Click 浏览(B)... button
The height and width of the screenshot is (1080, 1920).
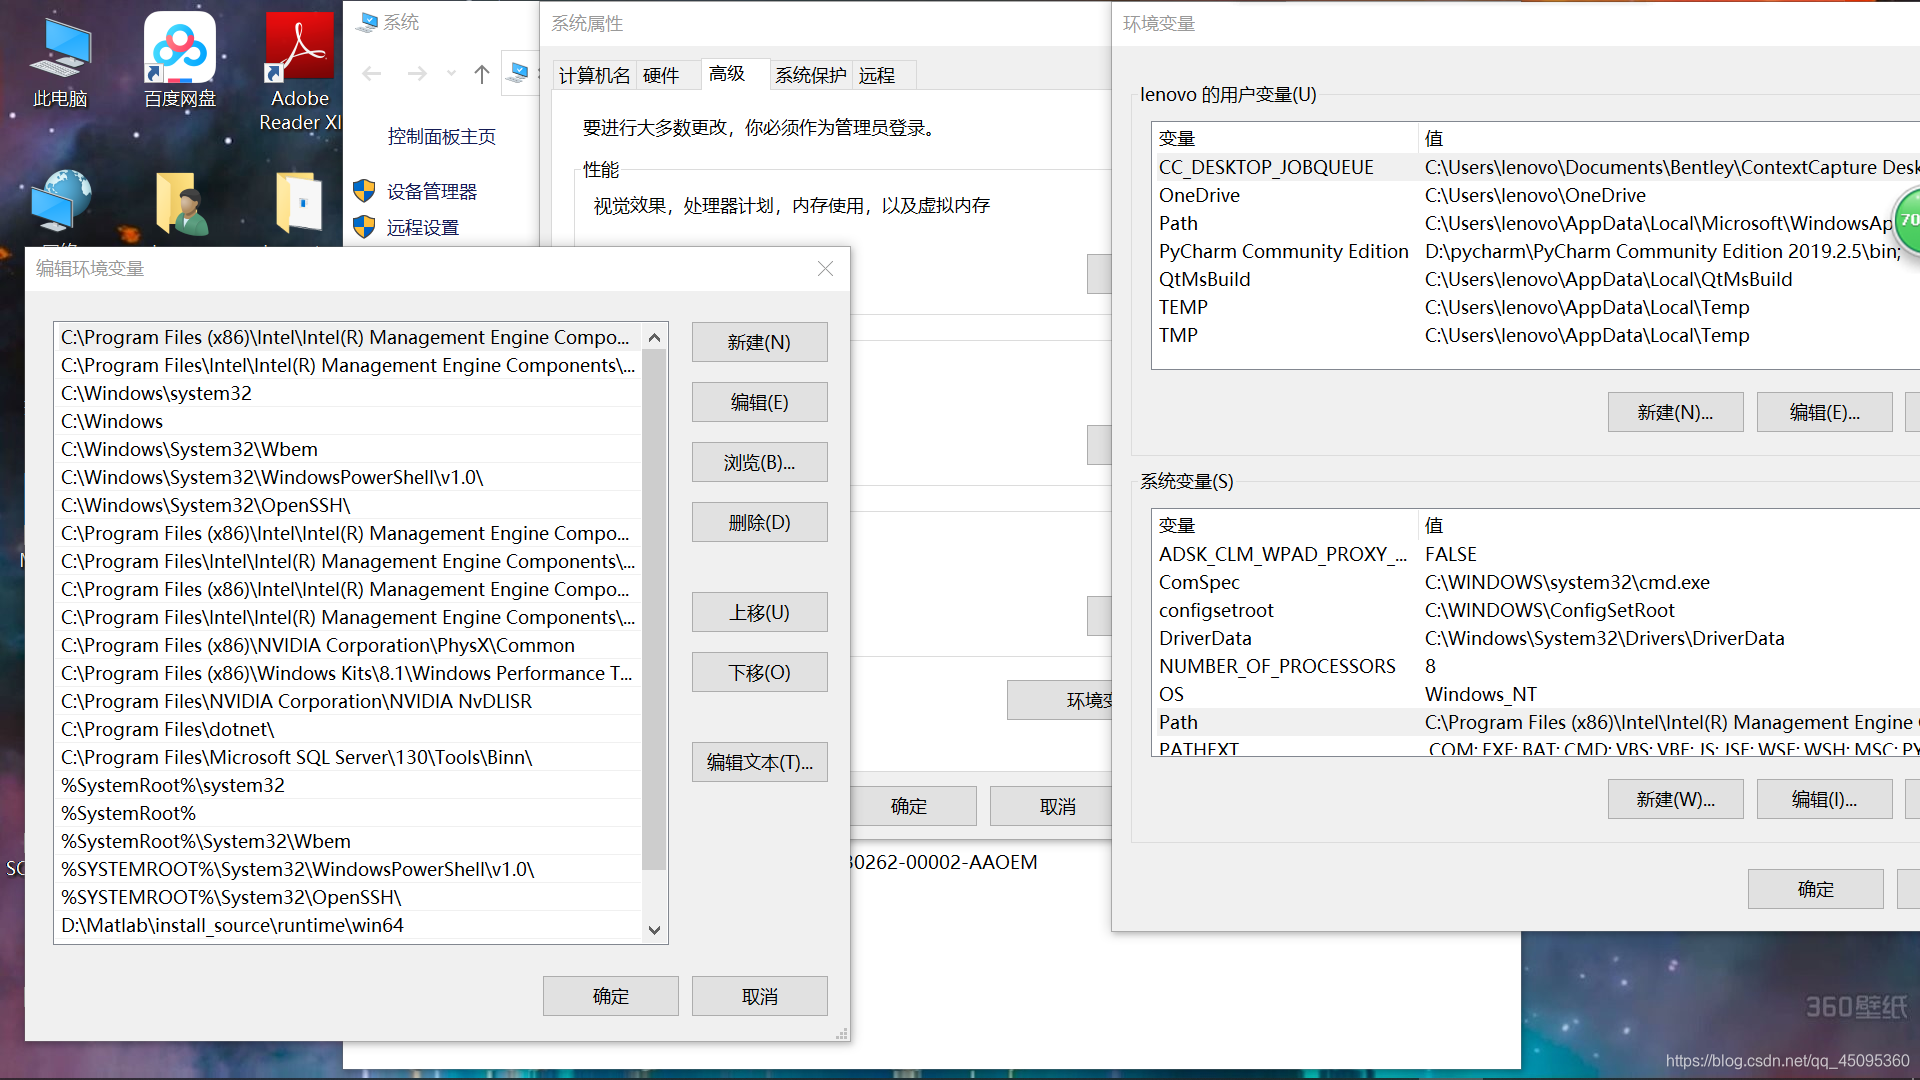click(759, 462)
